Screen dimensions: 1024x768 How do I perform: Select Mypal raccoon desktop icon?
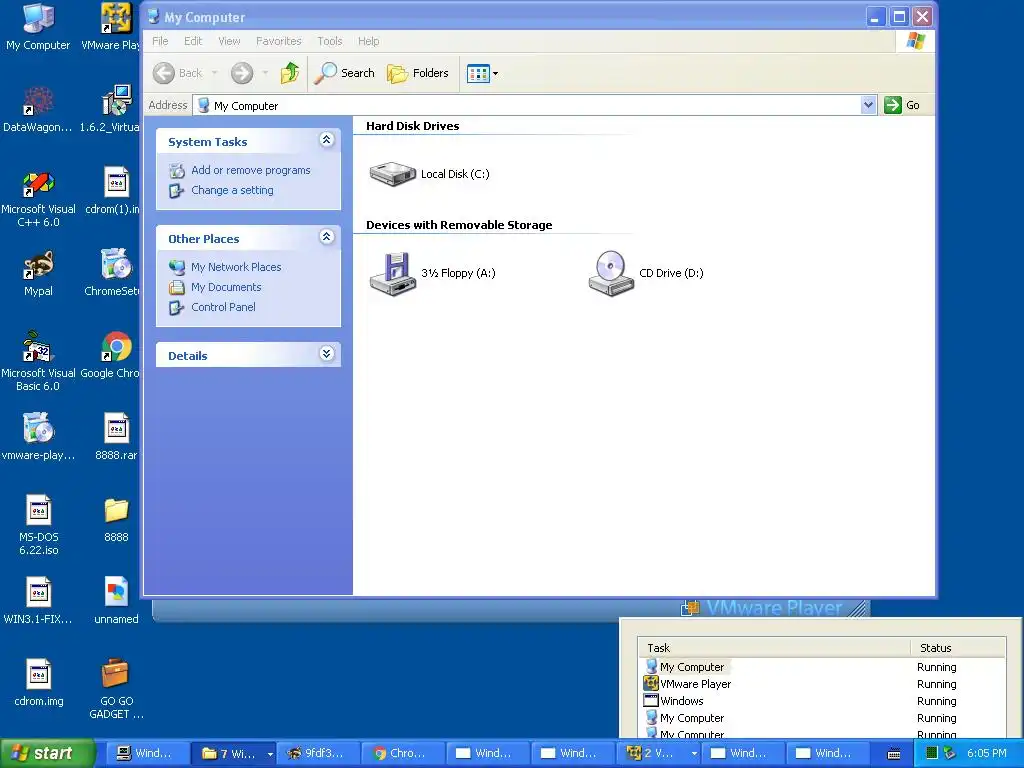click(x=38, y=274)
